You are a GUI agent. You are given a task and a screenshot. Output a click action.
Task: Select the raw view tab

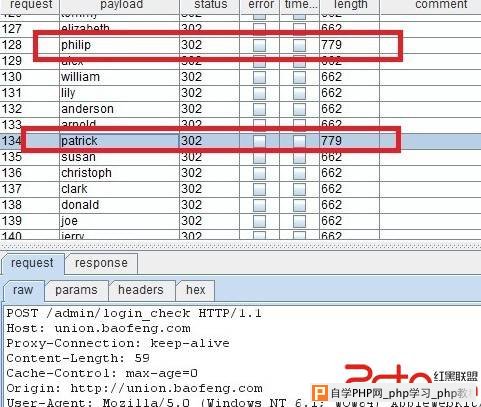click(x=23, y=290)
